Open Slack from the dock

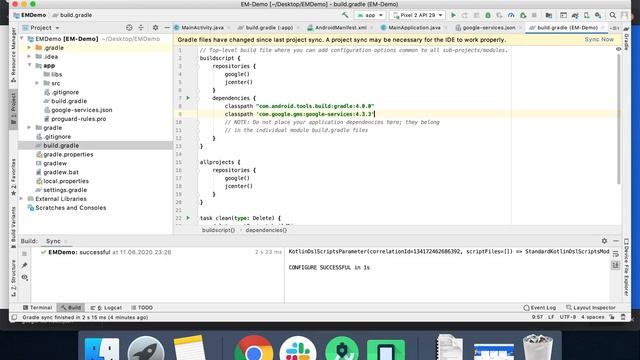coord(298,348)
